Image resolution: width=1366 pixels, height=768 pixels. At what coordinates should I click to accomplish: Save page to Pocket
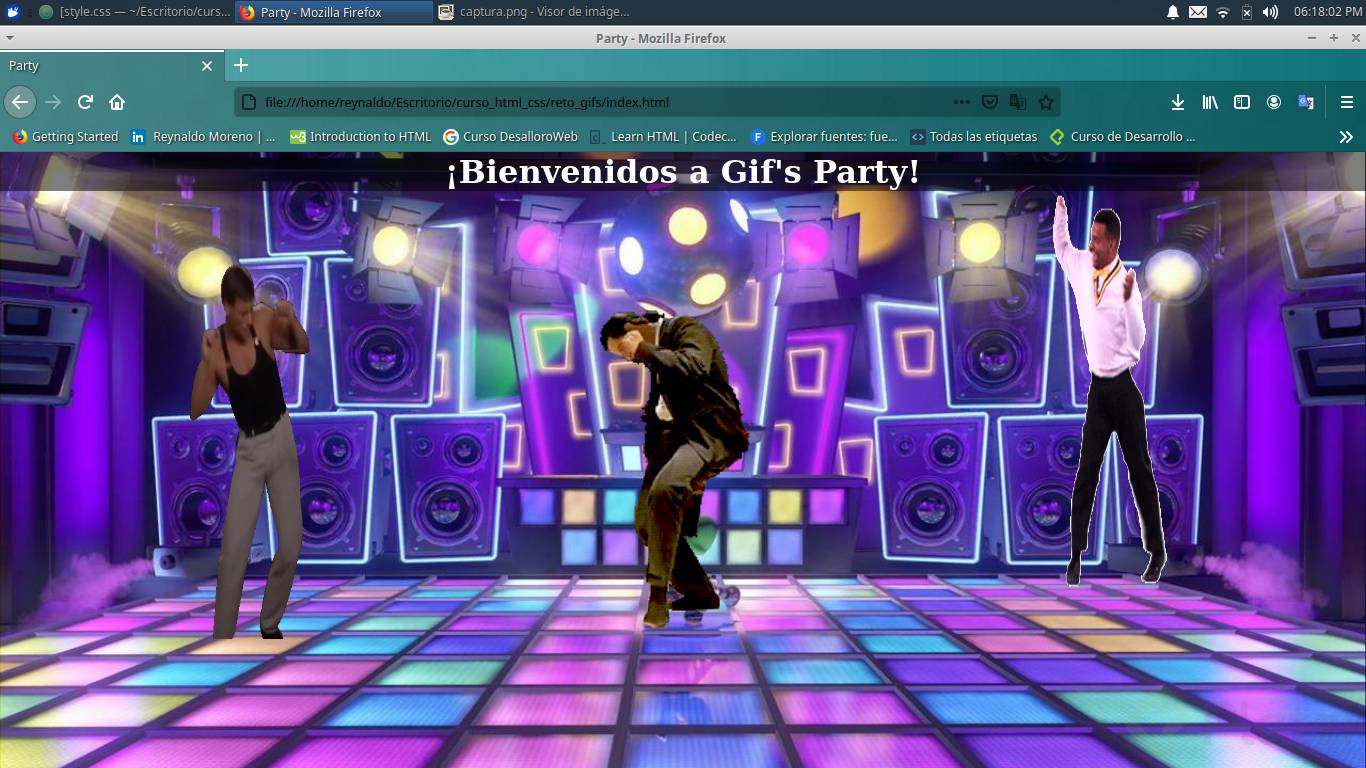pyautogui.click(x=990, y=101)
